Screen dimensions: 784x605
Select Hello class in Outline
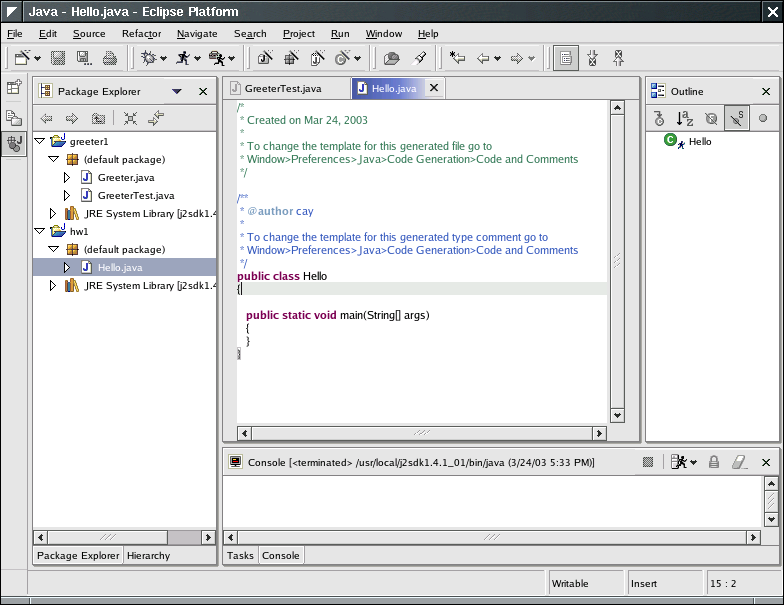click(700, 142)
